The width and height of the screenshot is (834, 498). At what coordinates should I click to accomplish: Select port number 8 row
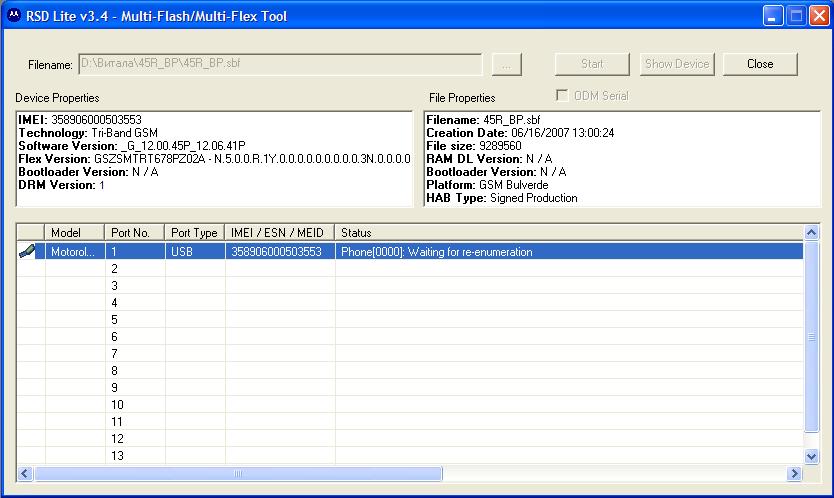pyautogui.click(x=410, y=371)
